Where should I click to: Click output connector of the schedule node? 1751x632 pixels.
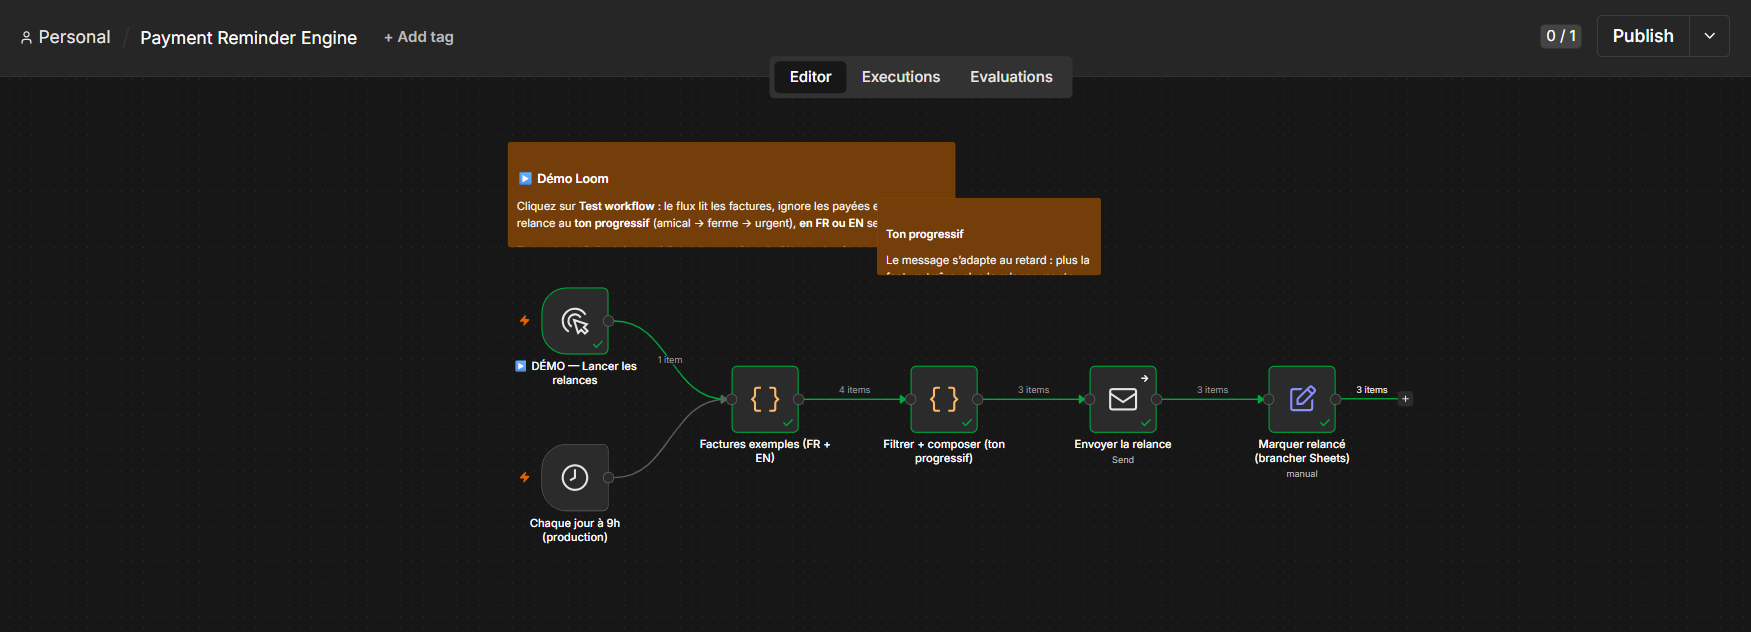[x=608, y=477]
